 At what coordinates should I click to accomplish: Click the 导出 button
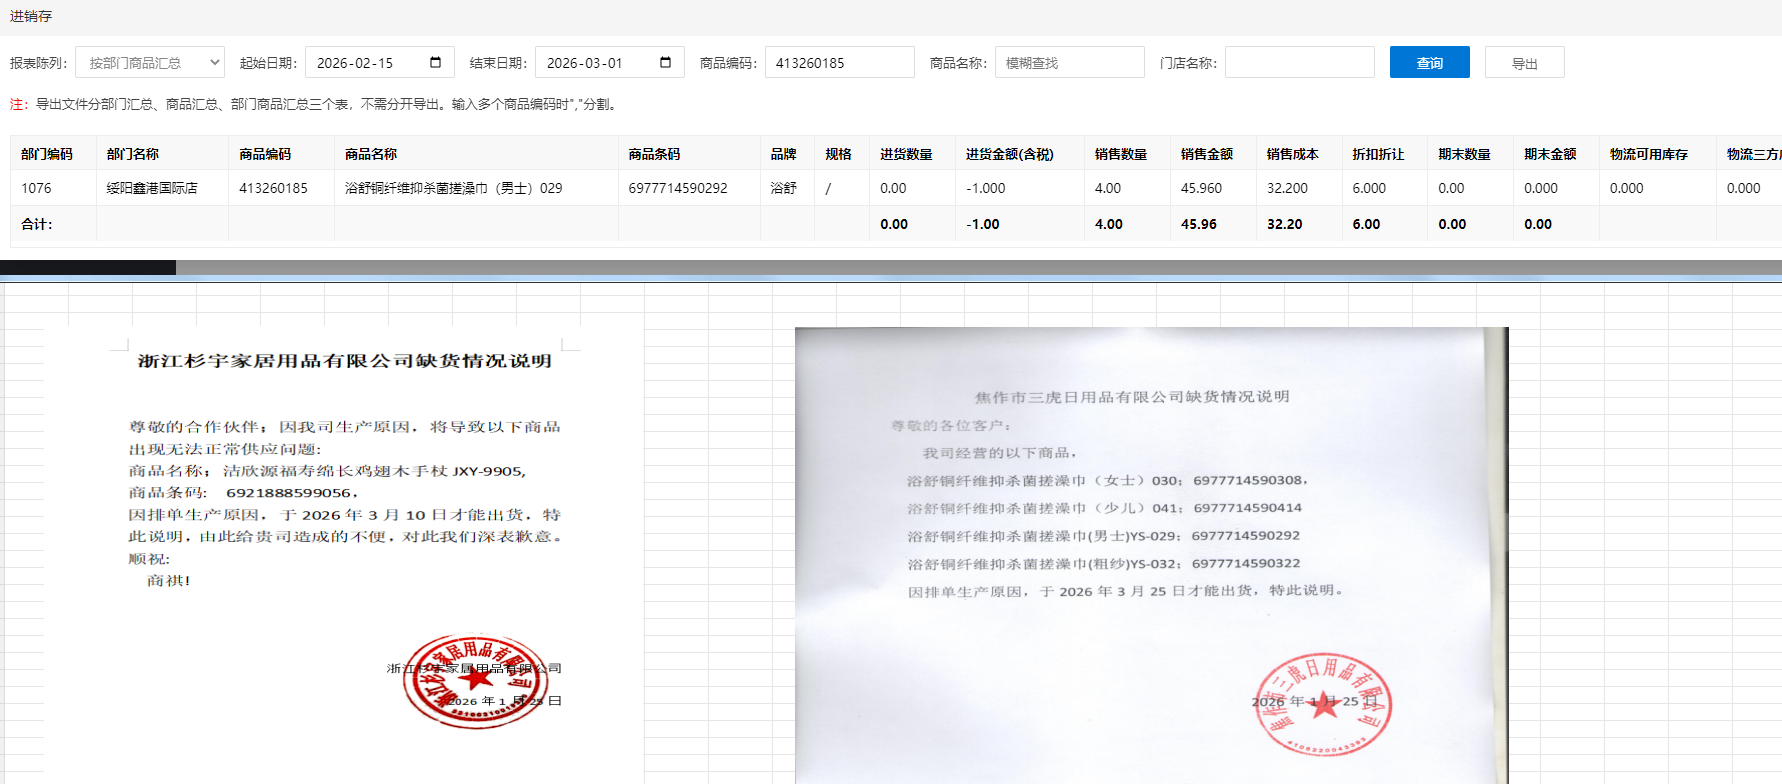[x=1524, y=63]
